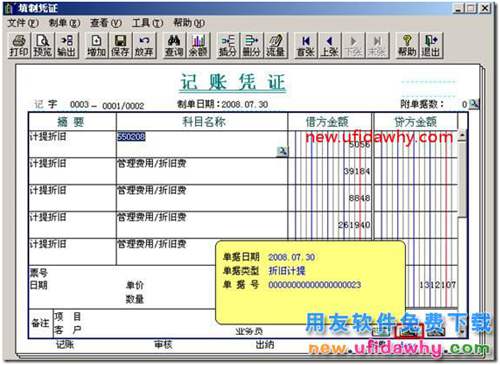The image size is (500, 365).
Task: Click the 票号 label field
Action: click(39, 273)
